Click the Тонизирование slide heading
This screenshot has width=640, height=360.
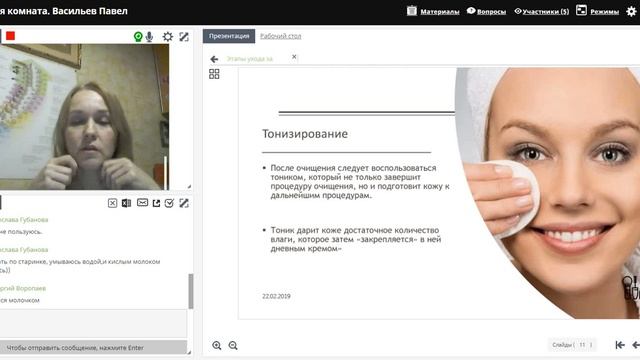click(305, 134)
